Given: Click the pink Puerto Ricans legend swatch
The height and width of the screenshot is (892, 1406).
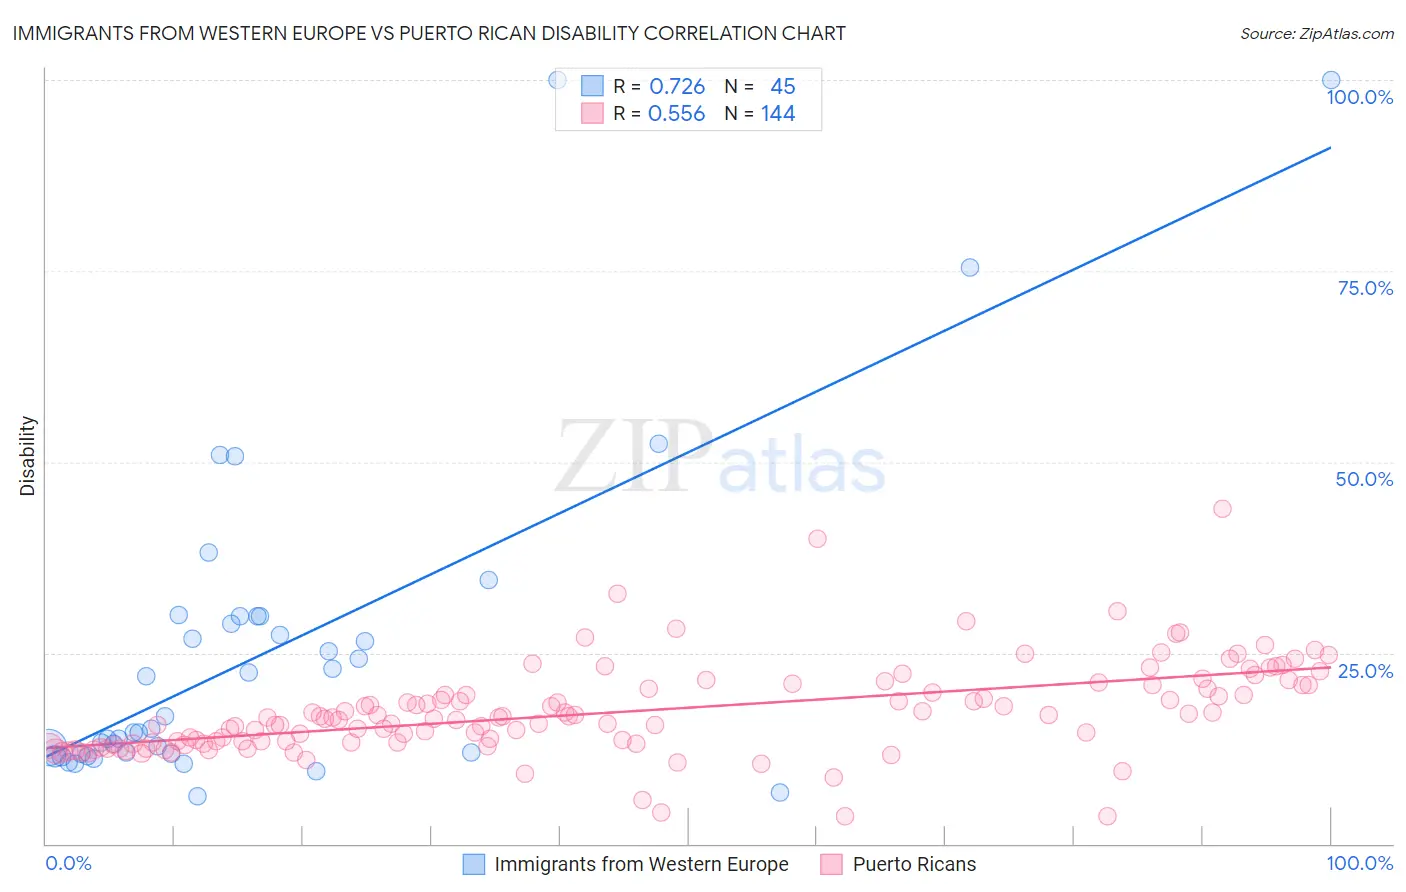Looking at the screenshot, I should (831, 864).
